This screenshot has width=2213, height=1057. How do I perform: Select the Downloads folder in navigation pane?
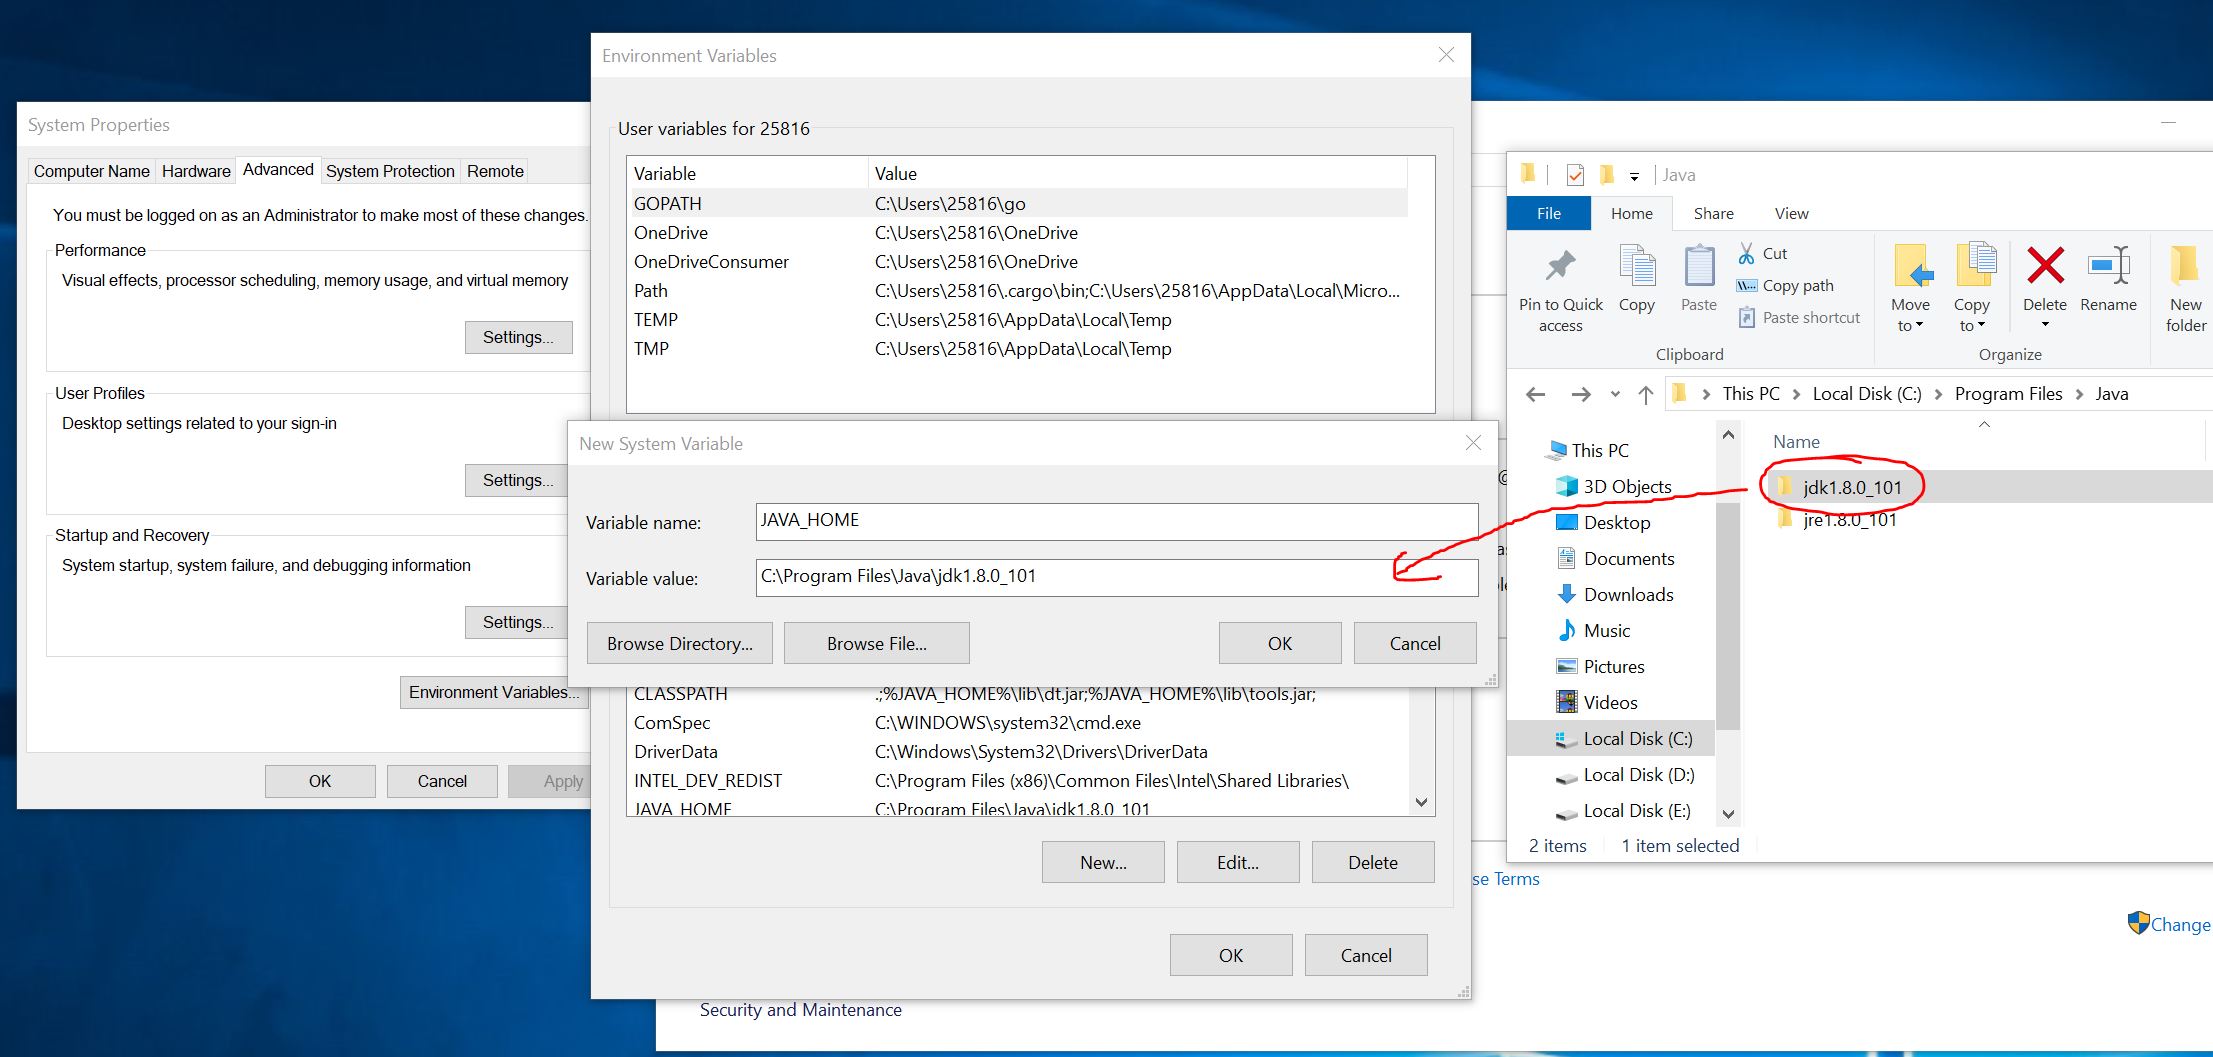pyautogui.click(x=1627, y=595)
